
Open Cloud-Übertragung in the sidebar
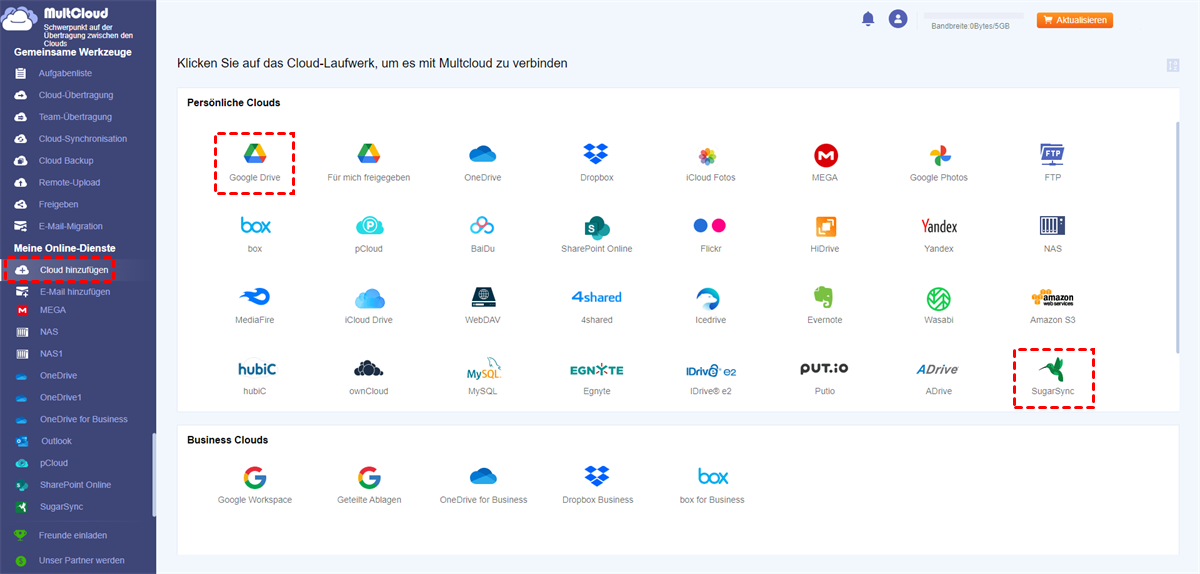[78, 95]
